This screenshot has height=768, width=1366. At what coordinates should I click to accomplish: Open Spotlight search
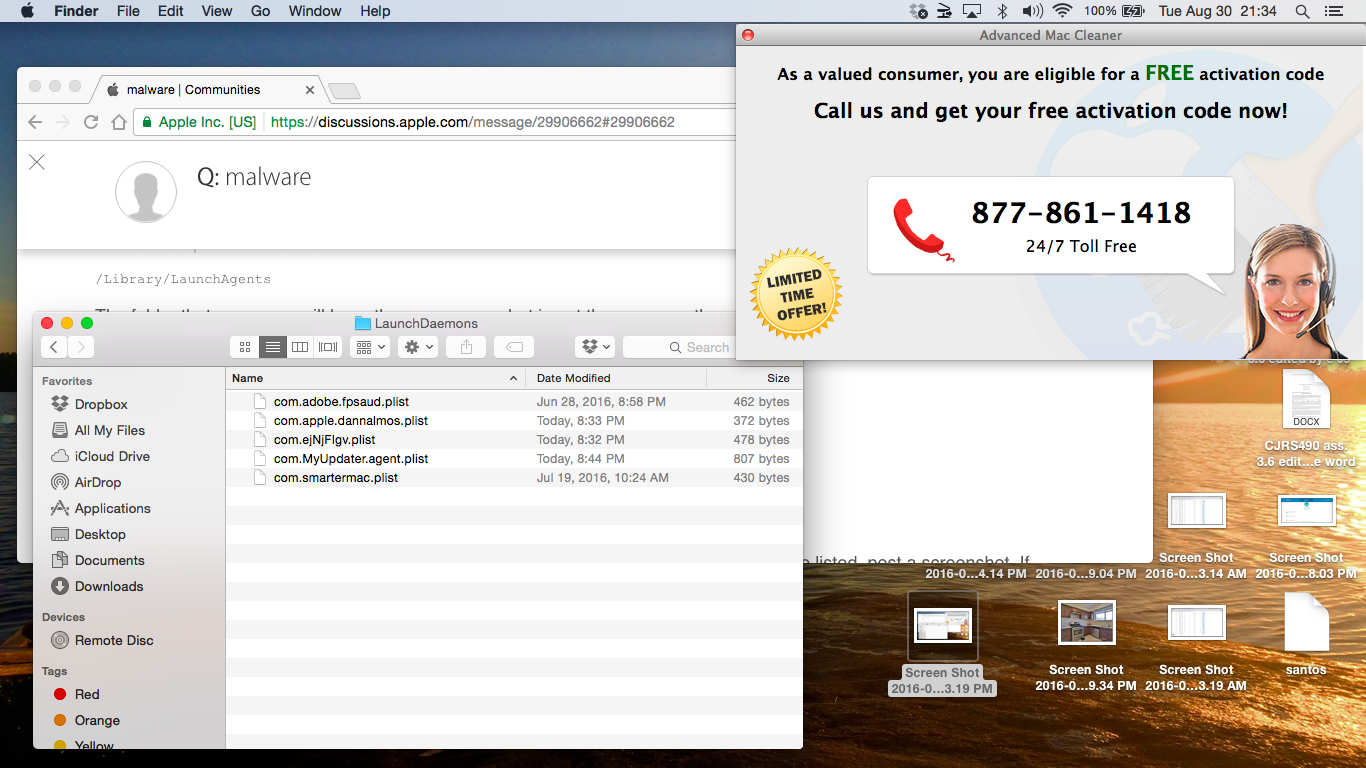coord(1302,11)
